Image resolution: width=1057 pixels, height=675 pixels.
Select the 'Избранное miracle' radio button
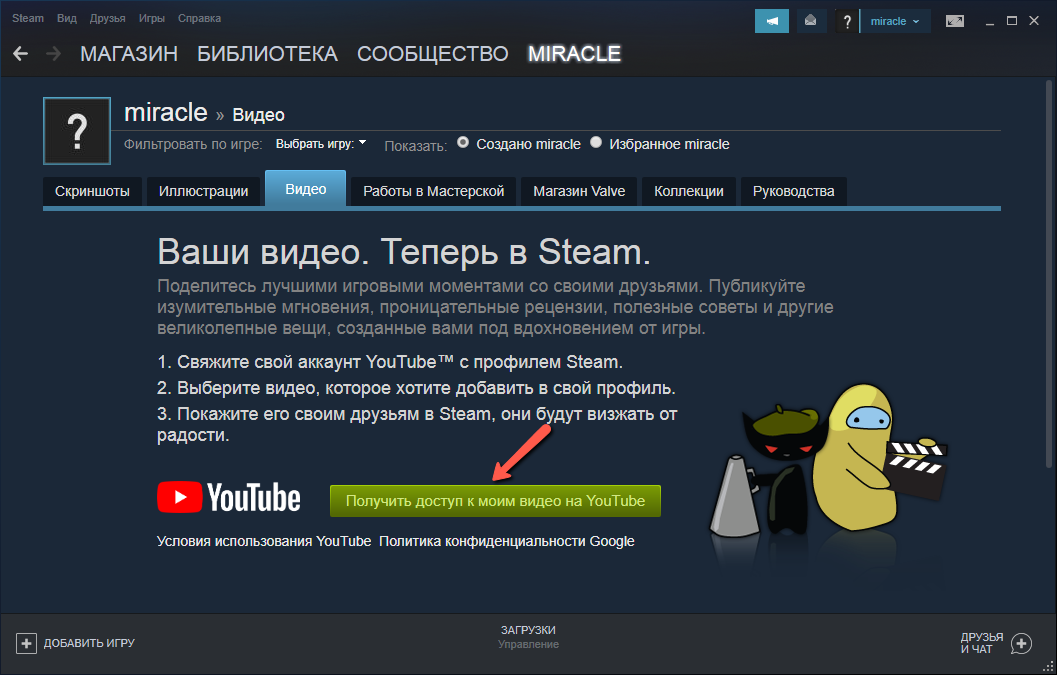596,143
